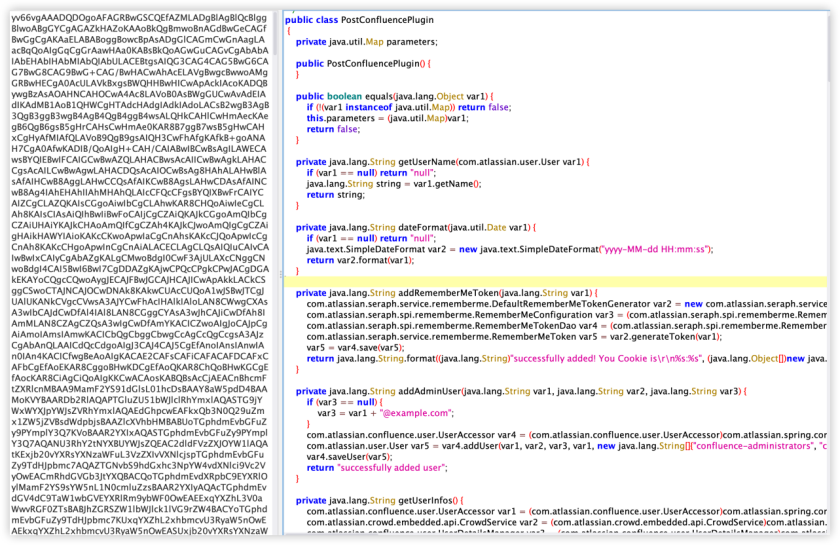840x545 pixels.
Task: Click the left base64 pane's vertical scrollbar
Action: (275, 33)
